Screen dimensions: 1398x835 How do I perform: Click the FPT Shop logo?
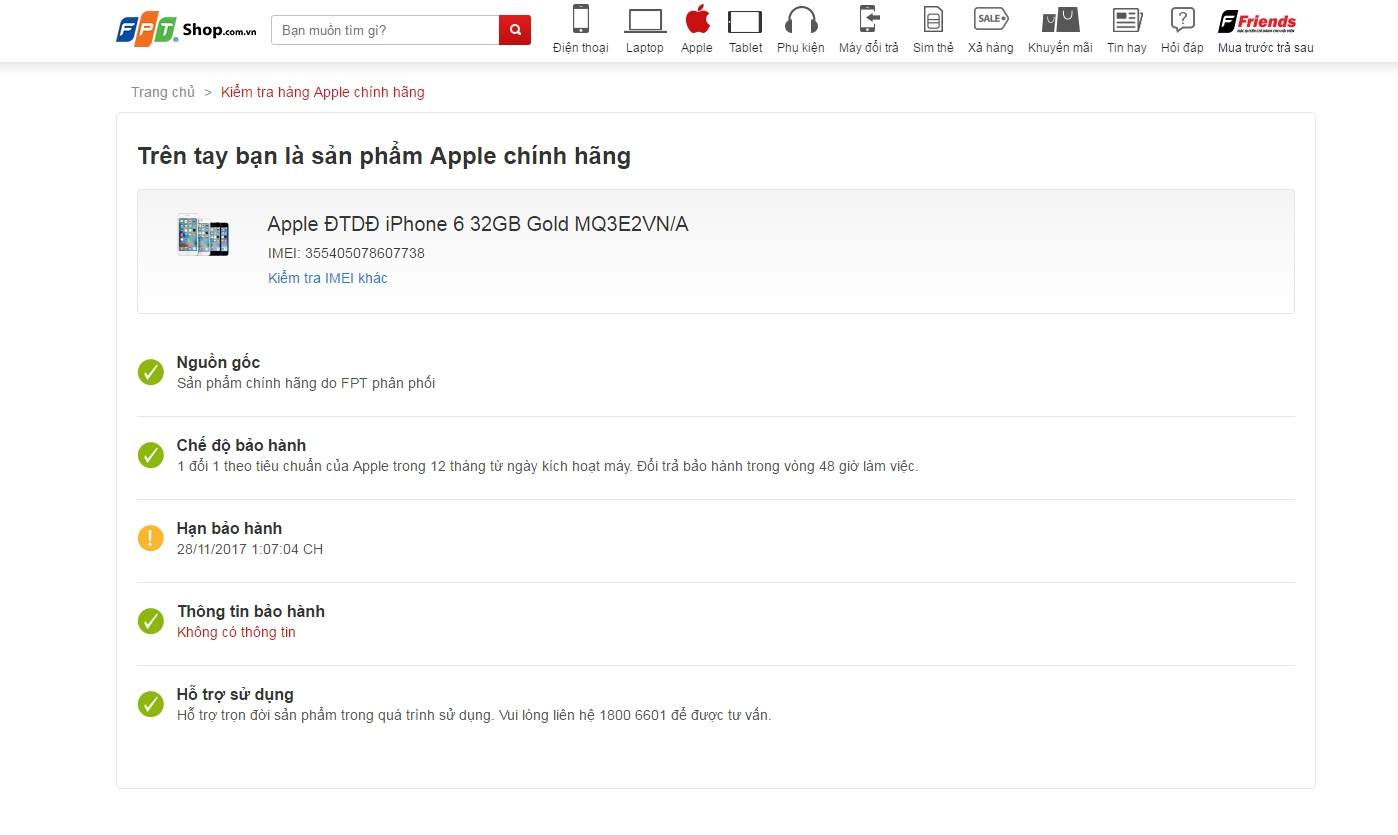click(x=187, y=30)
